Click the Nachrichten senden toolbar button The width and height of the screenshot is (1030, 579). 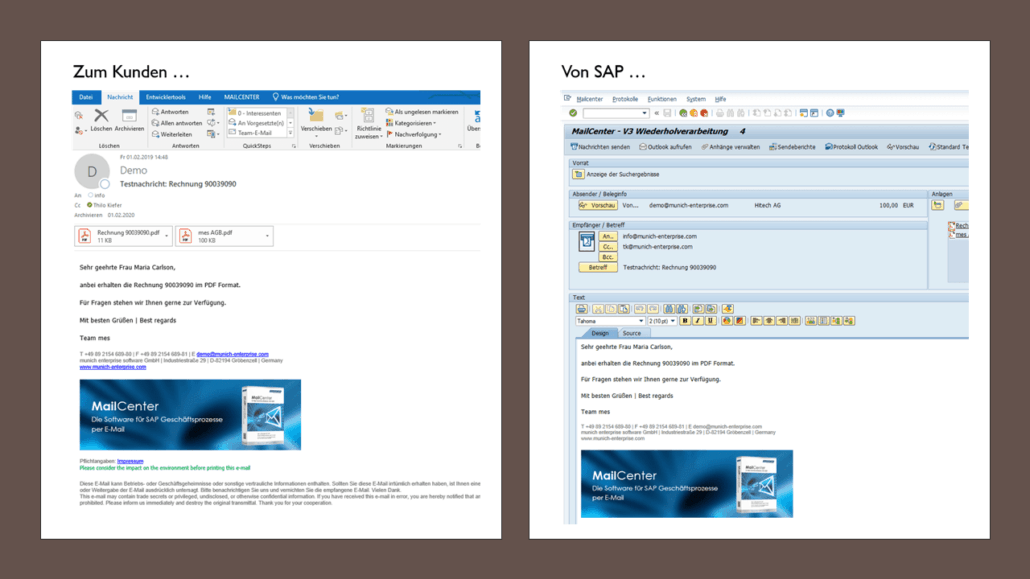pos(600,147)
